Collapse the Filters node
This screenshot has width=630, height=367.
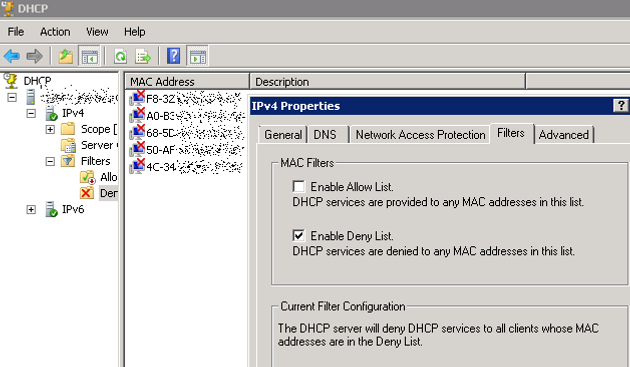50,162
